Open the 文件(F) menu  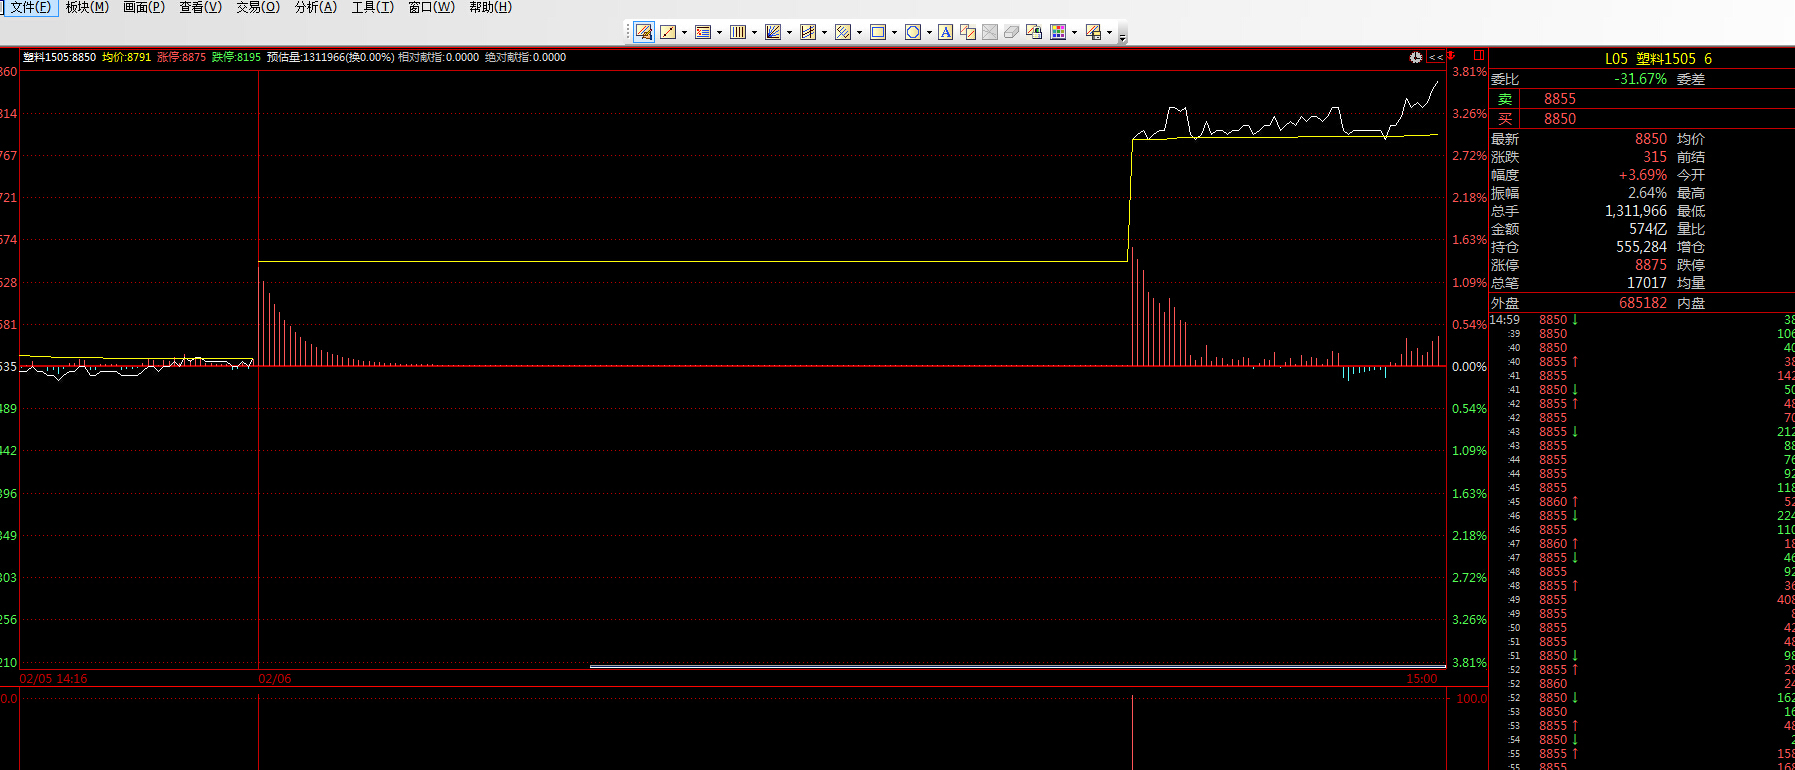coord(30,7)
